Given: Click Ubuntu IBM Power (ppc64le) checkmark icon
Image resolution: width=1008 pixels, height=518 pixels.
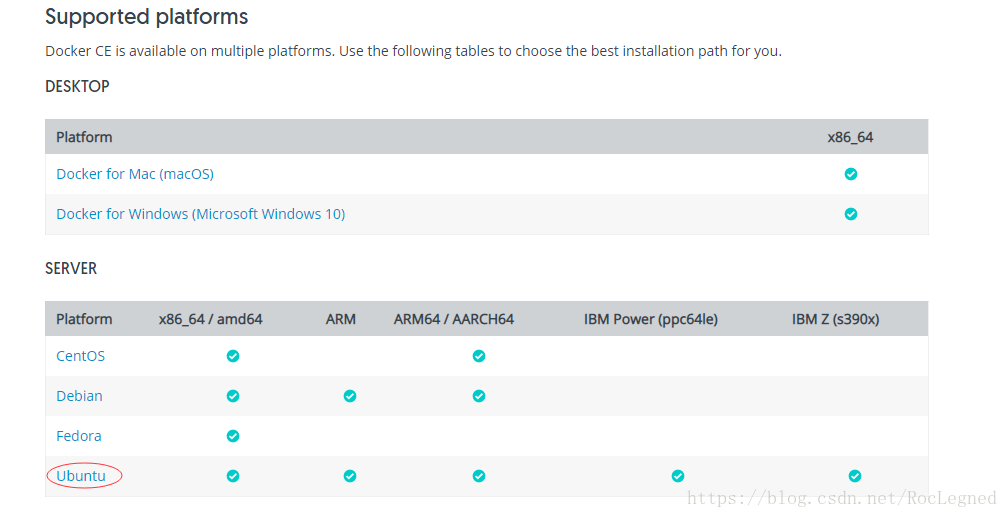Looking at the screenshot, I should click(678, 476).
